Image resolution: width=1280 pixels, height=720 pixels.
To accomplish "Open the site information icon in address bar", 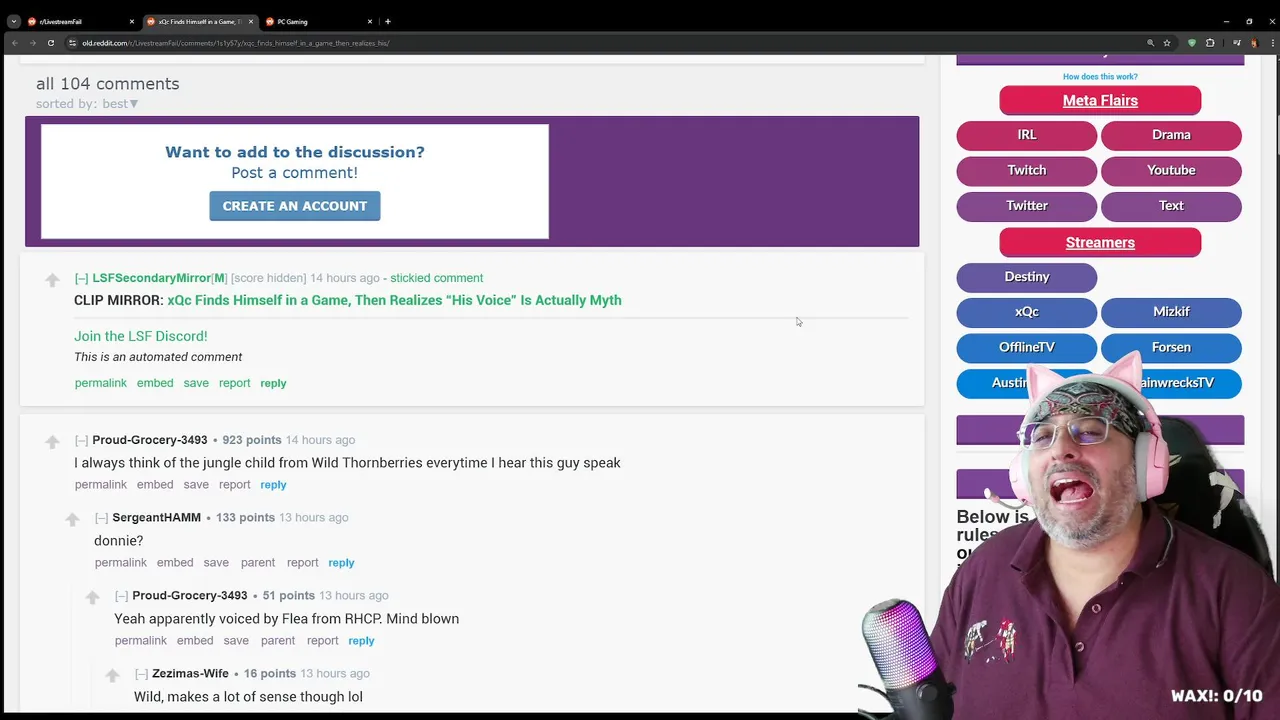I will (x=72, y=43).
